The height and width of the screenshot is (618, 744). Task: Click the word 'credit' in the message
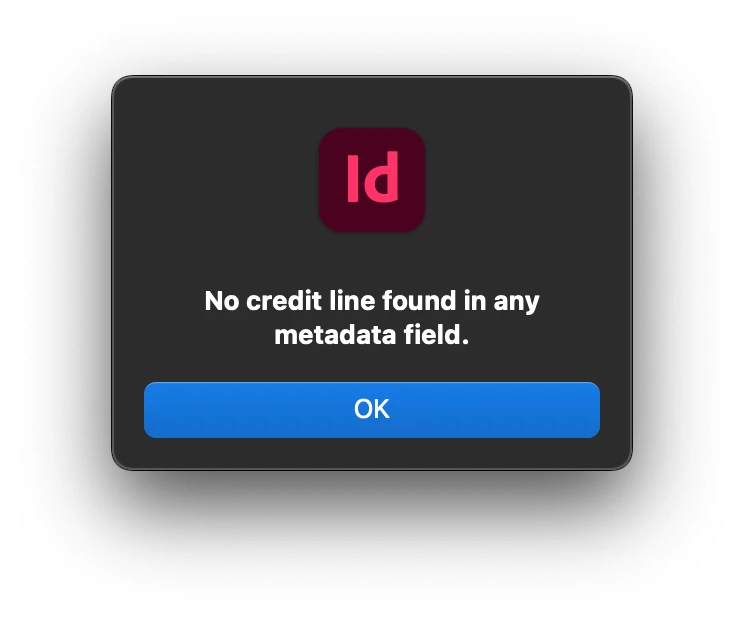point(284,301)
